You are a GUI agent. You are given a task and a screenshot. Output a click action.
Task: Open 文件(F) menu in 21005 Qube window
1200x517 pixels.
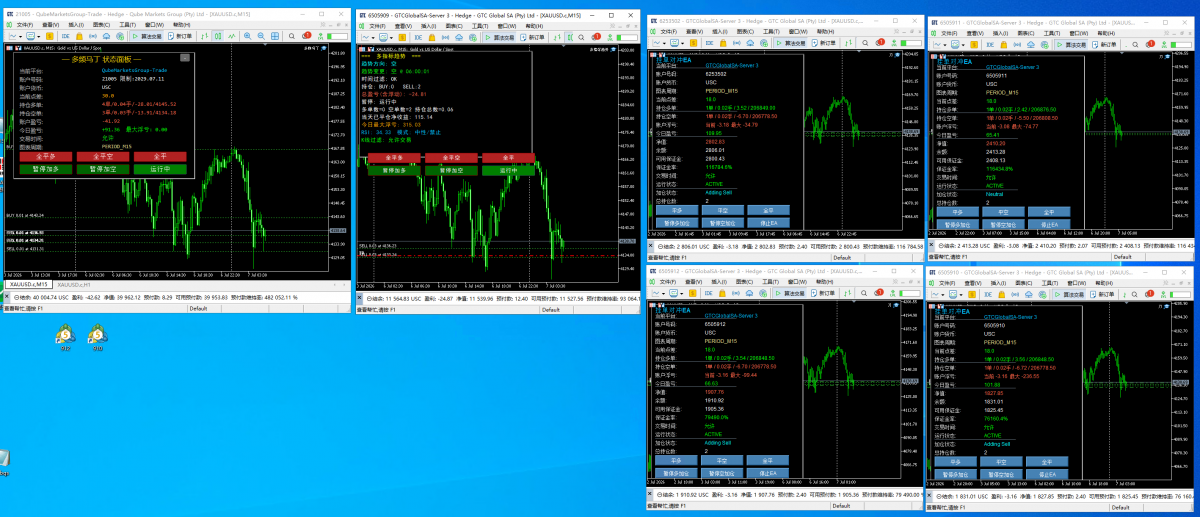[25, 24]
